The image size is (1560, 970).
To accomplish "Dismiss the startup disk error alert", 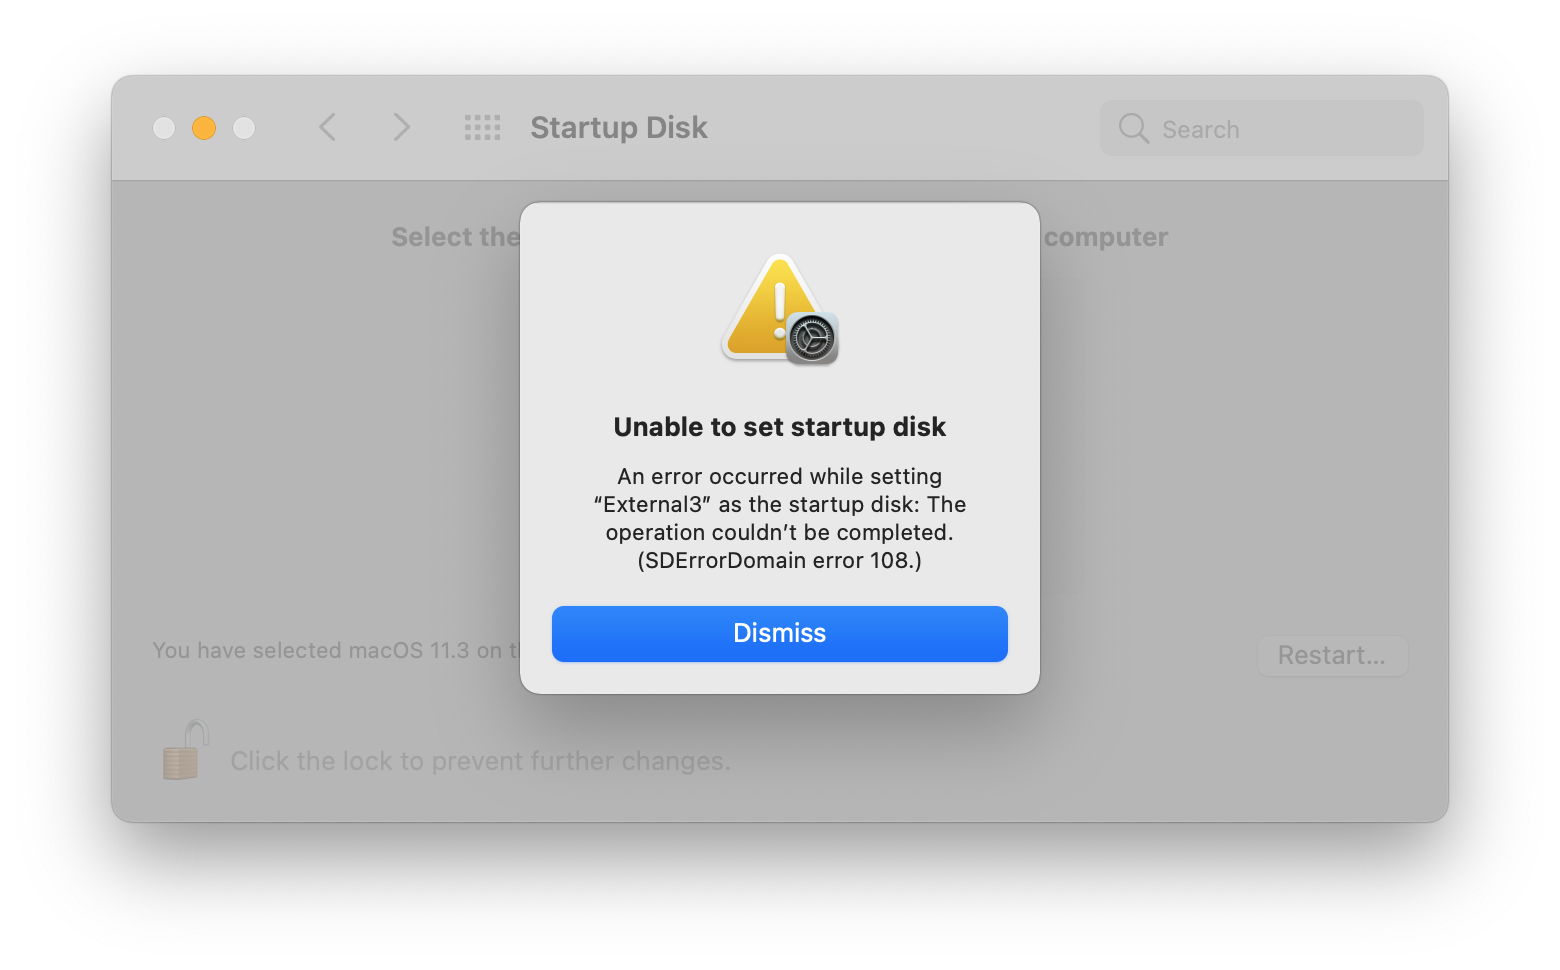I will tap(779, 633).
